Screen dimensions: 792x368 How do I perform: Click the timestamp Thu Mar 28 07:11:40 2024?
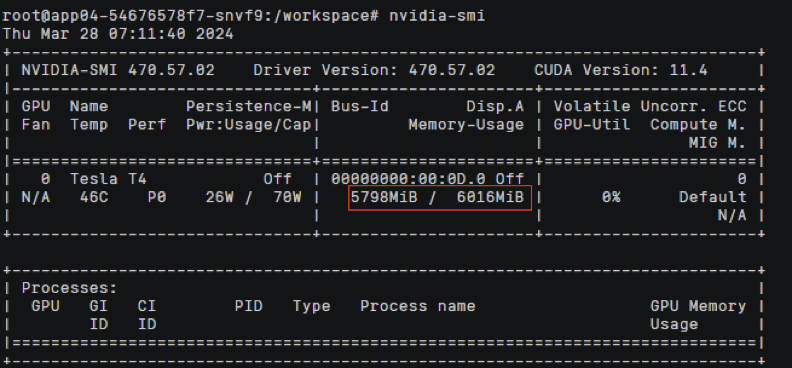(118, 34)
